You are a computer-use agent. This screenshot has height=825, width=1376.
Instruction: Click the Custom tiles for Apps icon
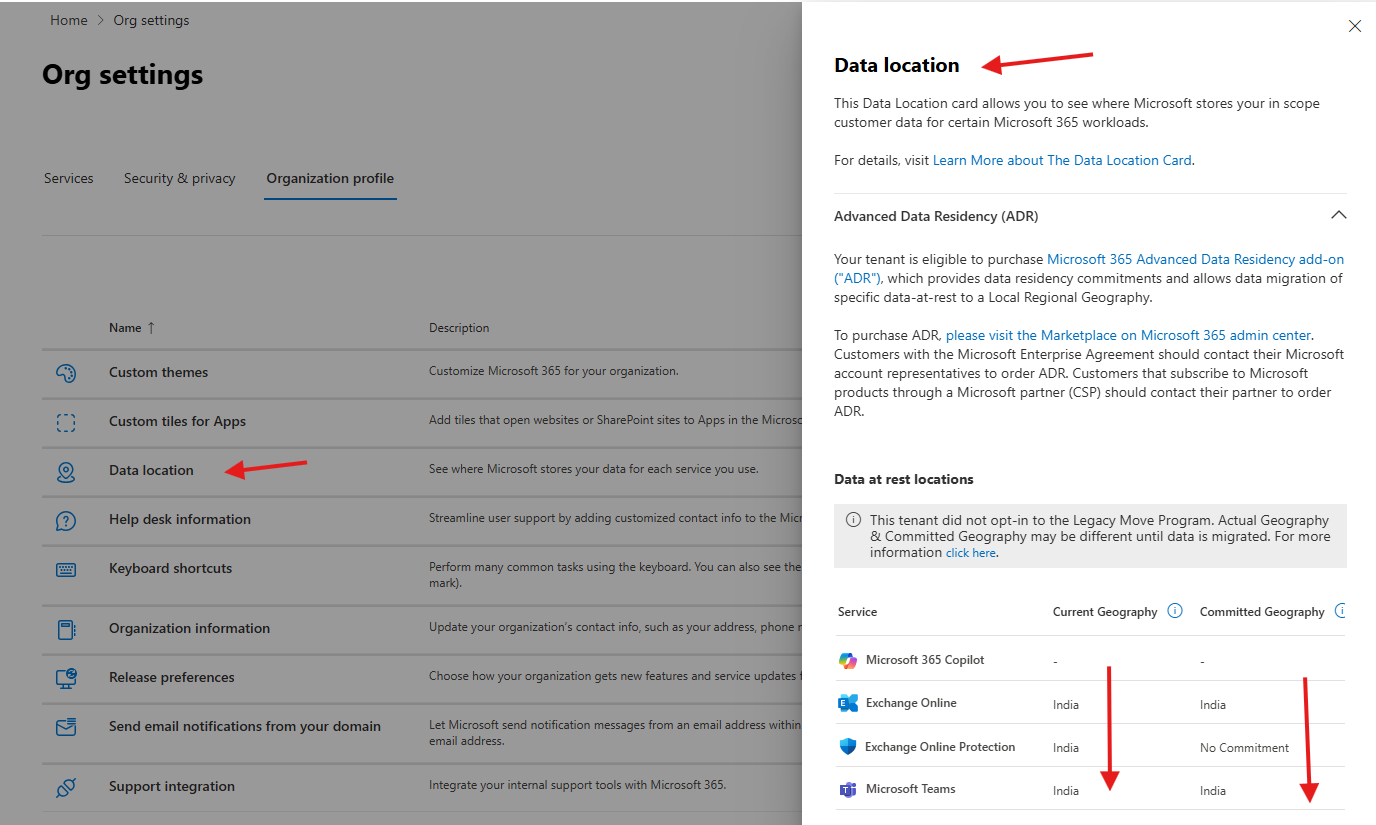(x=66, y=422)
